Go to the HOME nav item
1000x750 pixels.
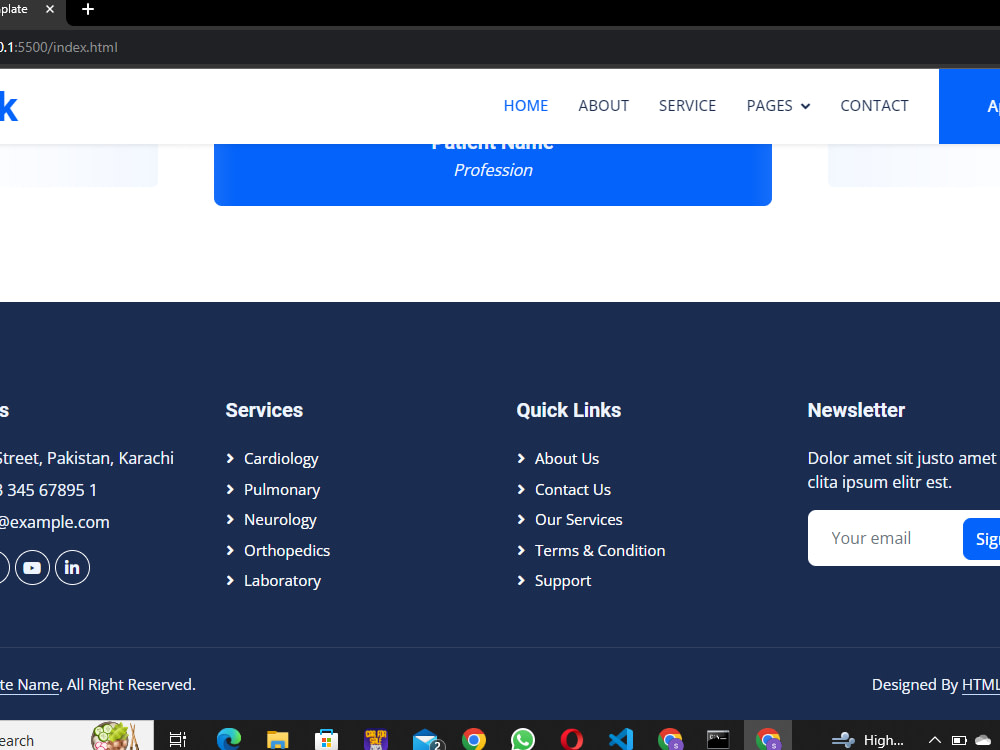[x=526, y=106]
